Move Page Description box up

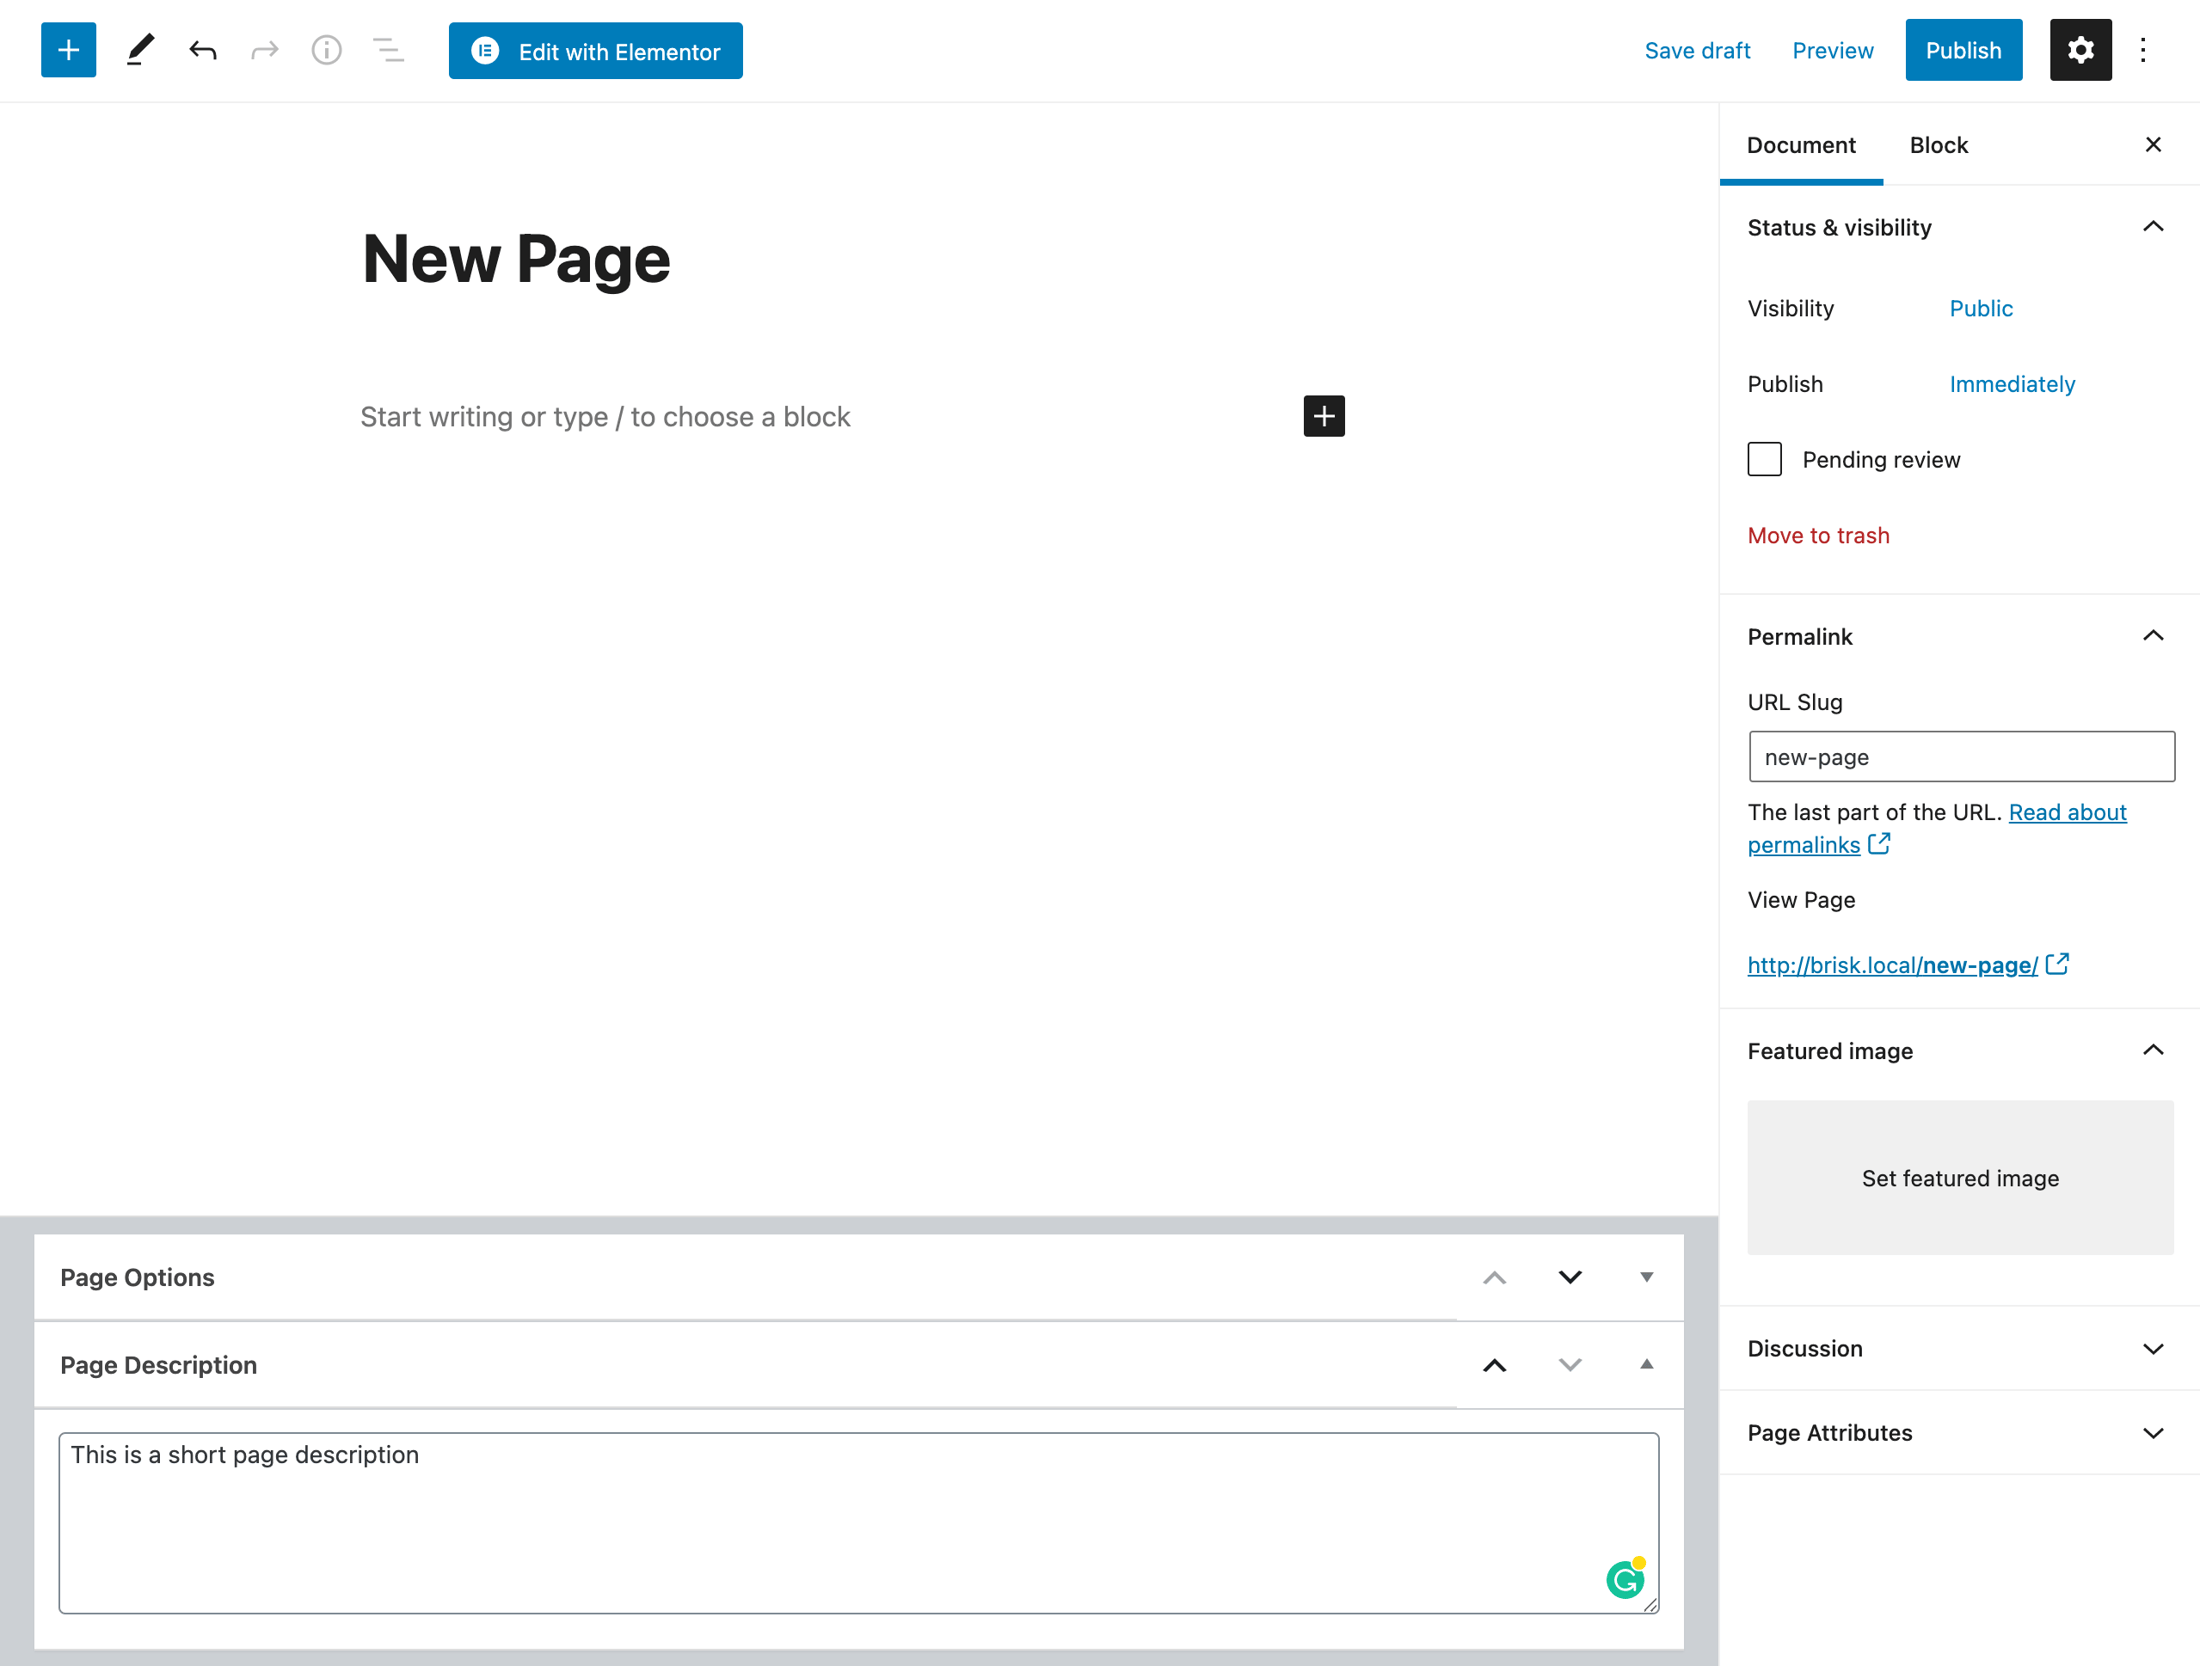pyautogui.click(x=1494, y=1365)
